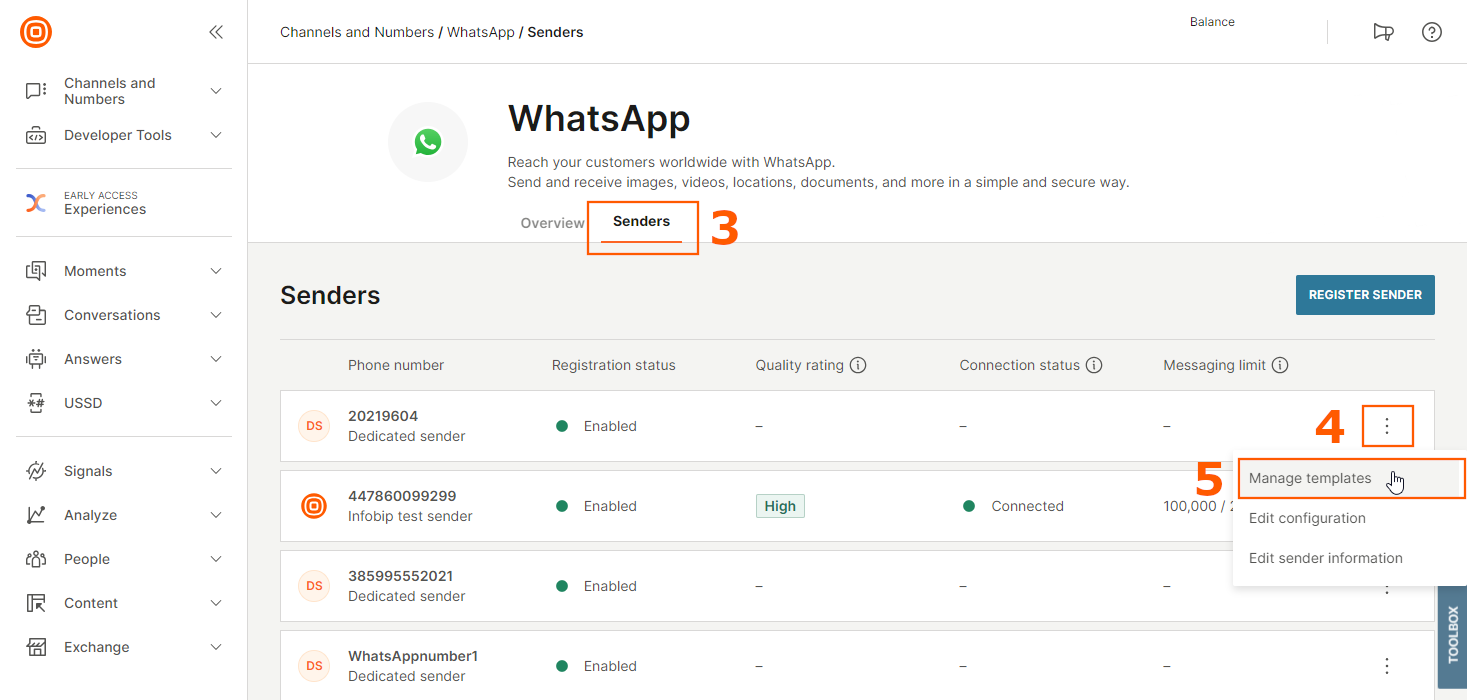Click the WhatsApp logo icon
Image resolution: width=1467 pixels, height=700 pixels.
[428, 142]
